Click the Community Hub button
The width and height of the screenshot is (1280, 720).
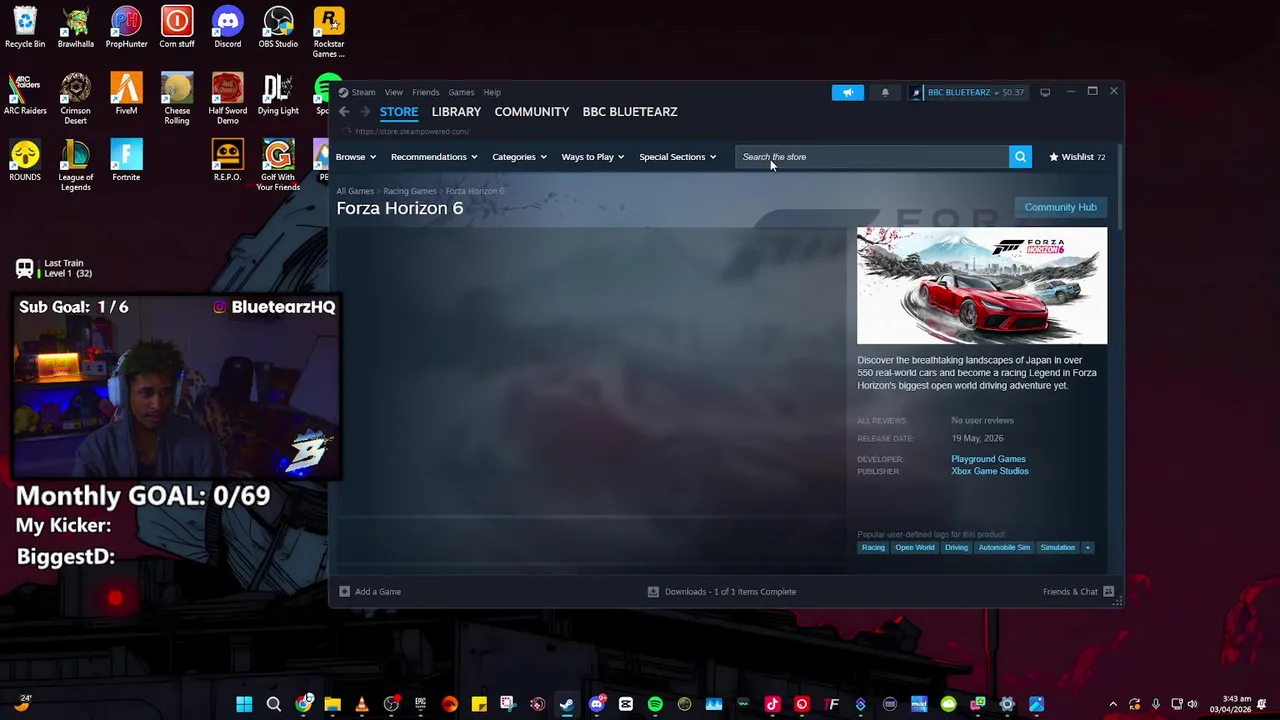[1060, 207]
